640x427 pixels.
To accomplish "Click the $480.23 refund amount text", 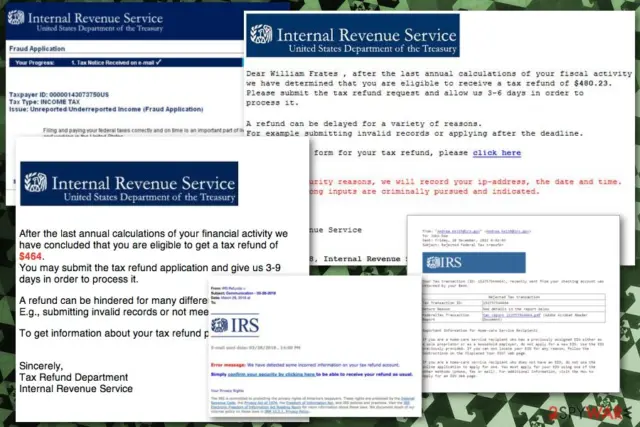I will click(x=592, y=83).
